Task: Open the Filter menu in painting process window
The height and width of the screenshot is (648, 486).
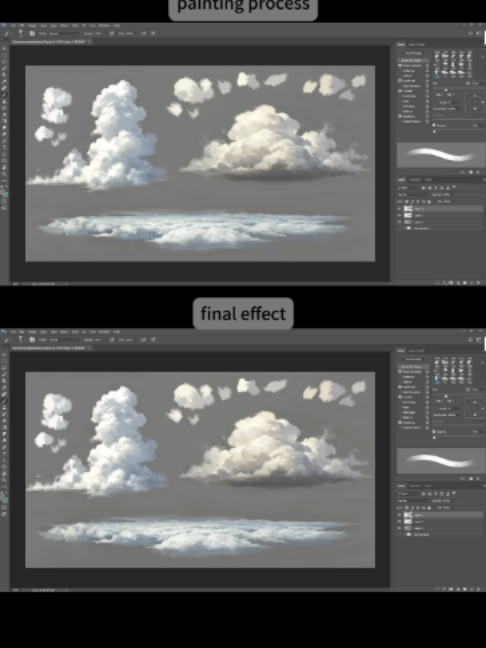Action: (75, 26)
